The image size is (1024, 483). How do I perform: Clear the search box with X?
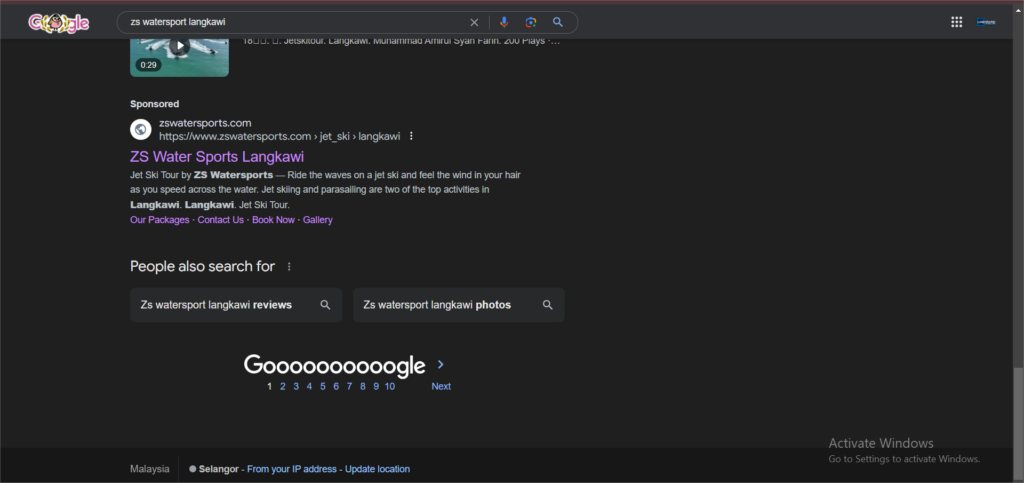point(474,22)
